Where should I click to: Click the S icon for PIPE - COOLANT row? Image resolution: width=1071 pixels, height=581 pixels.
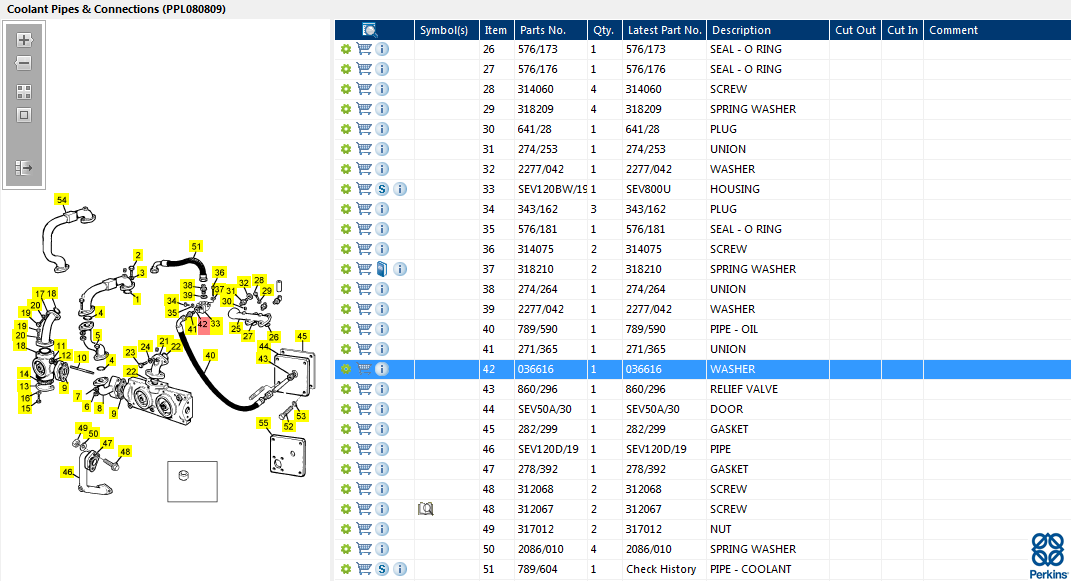pyautogui.click(x=382, y=569)
